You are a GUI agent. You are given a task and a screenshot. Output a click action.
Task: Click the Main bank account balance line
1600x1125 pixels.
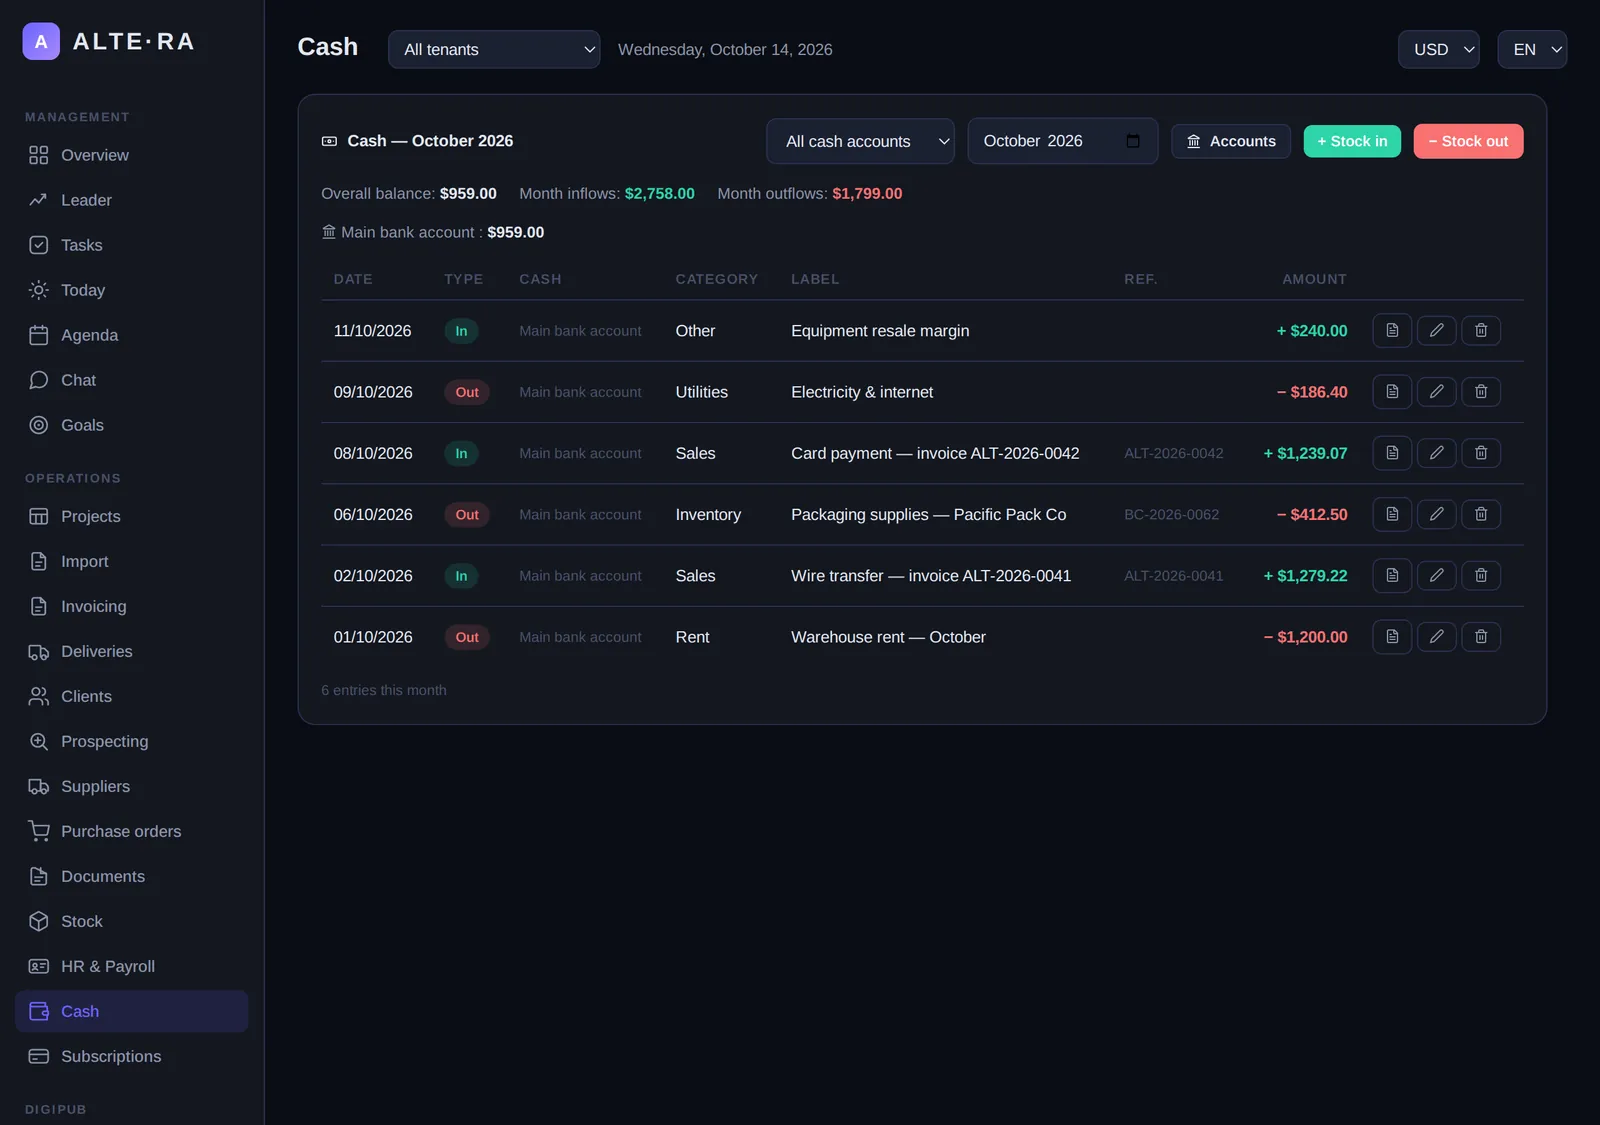[x=433, y=232]
